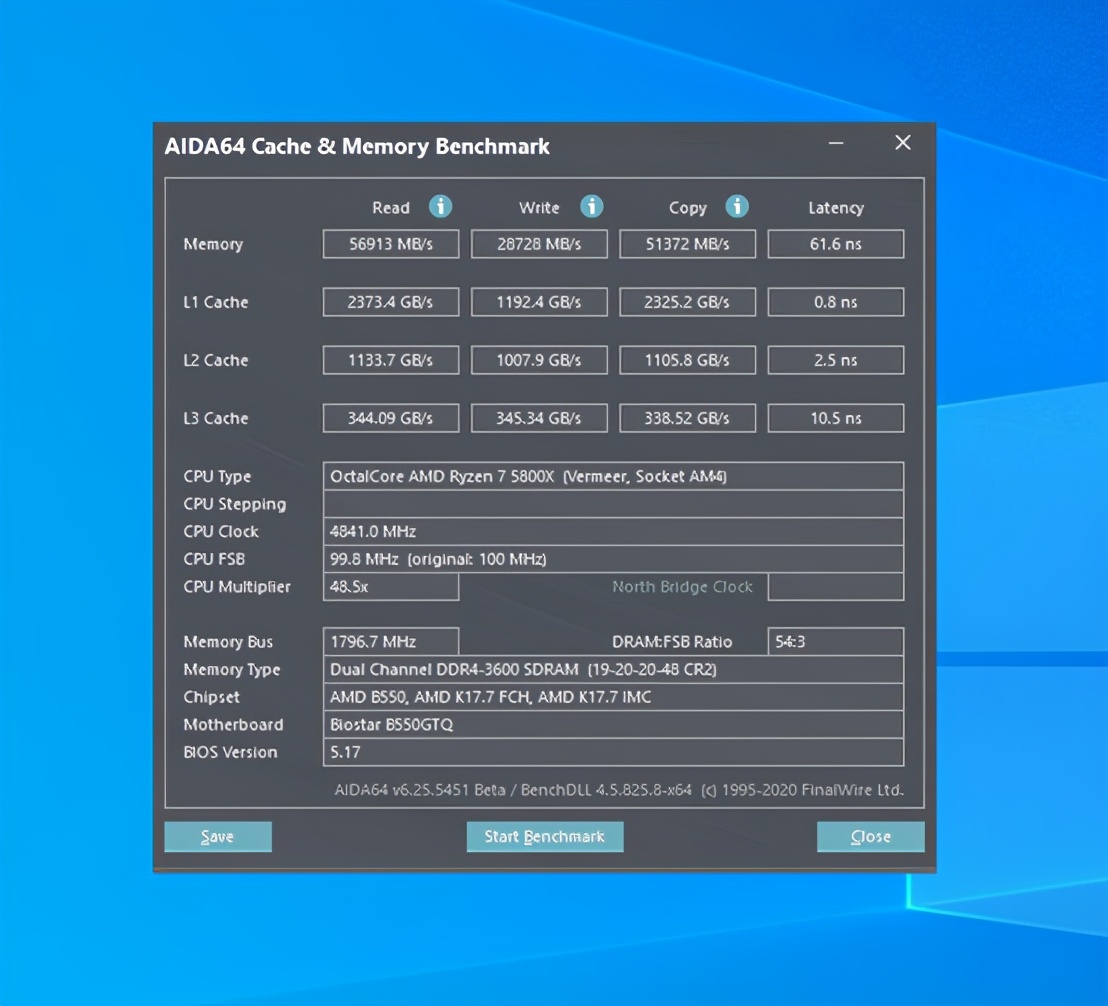Viewport: 1108px width, 1006px height.
Task: Click the Motherboard Biostar B550GTQ field
Action: click(x=613, y=724)
